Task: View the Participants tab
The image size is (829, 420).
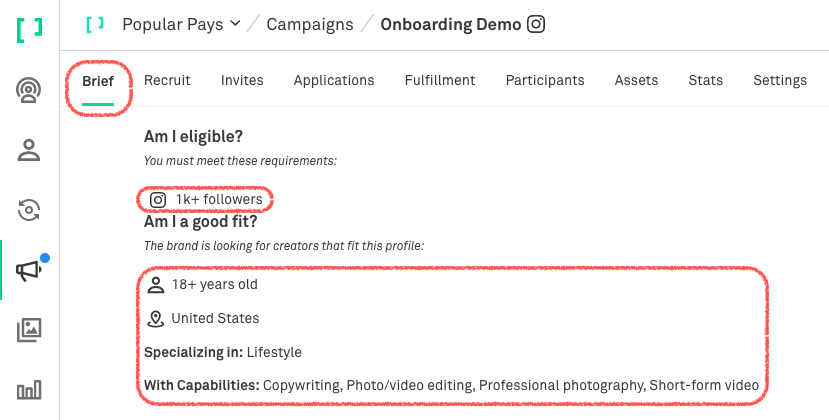Action: (x=545, y=80)
